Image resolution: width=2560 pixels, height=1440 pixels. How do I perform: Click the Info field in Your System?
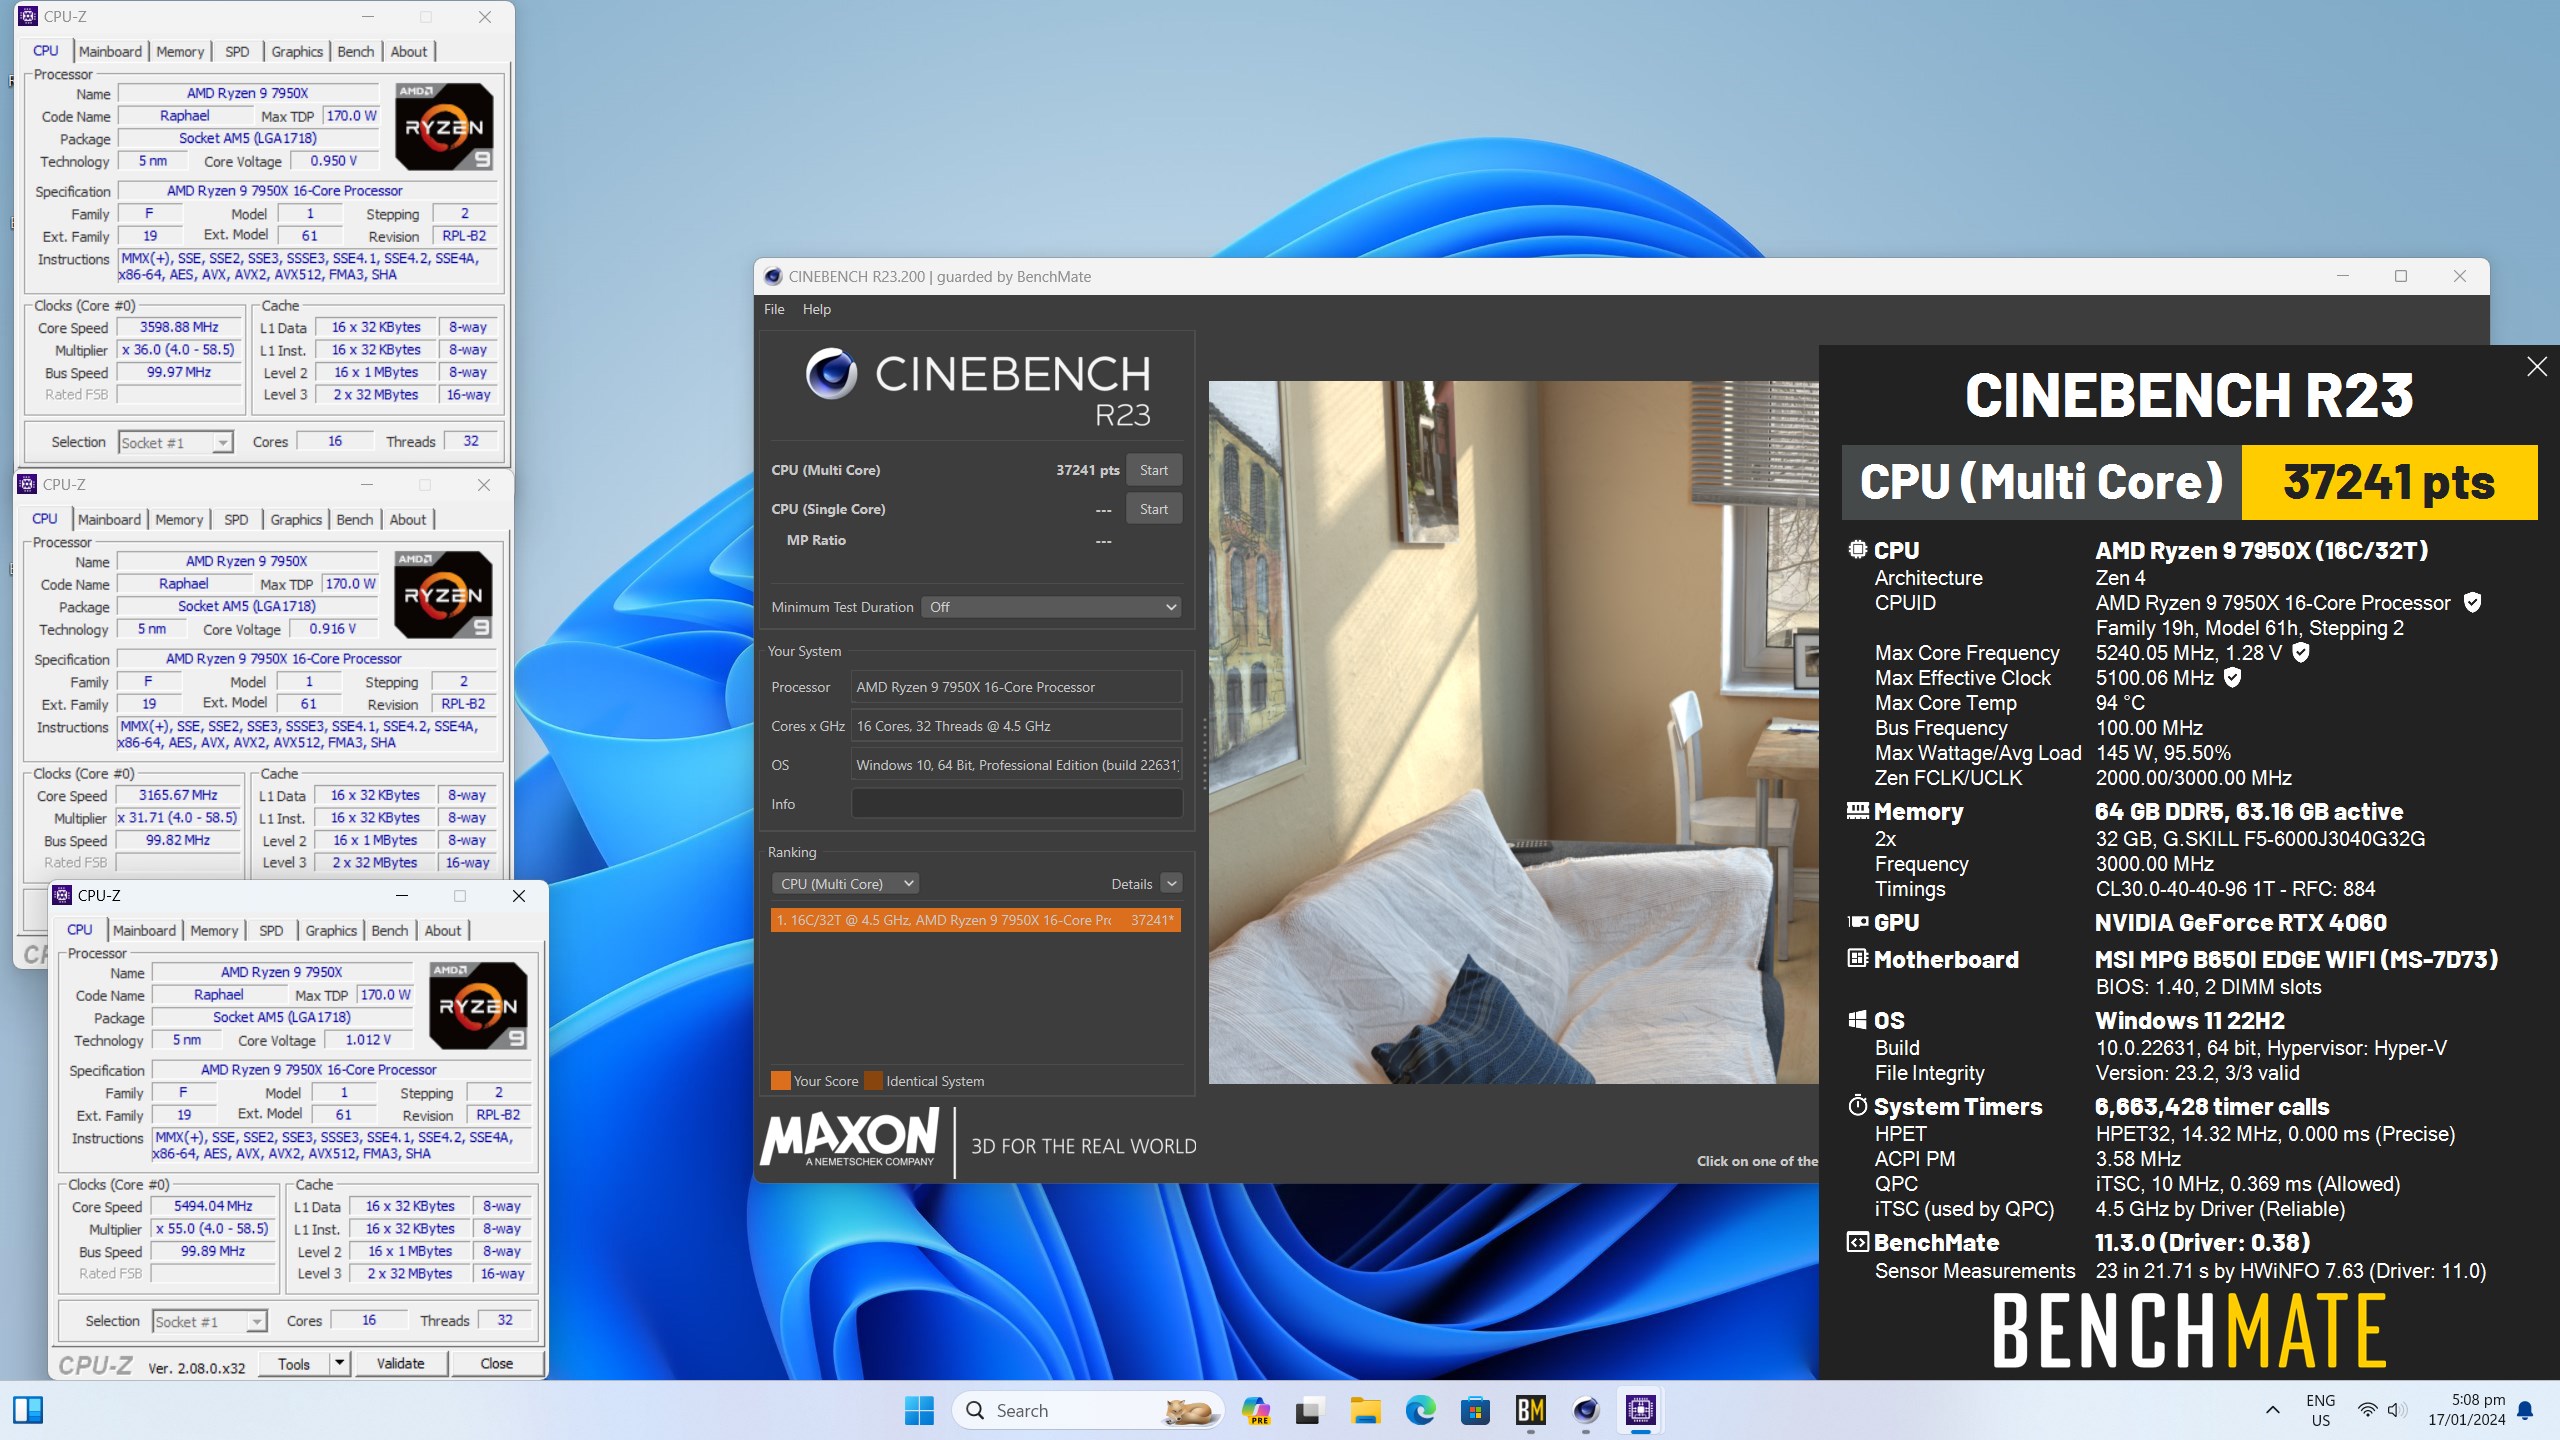(1016, 804)
